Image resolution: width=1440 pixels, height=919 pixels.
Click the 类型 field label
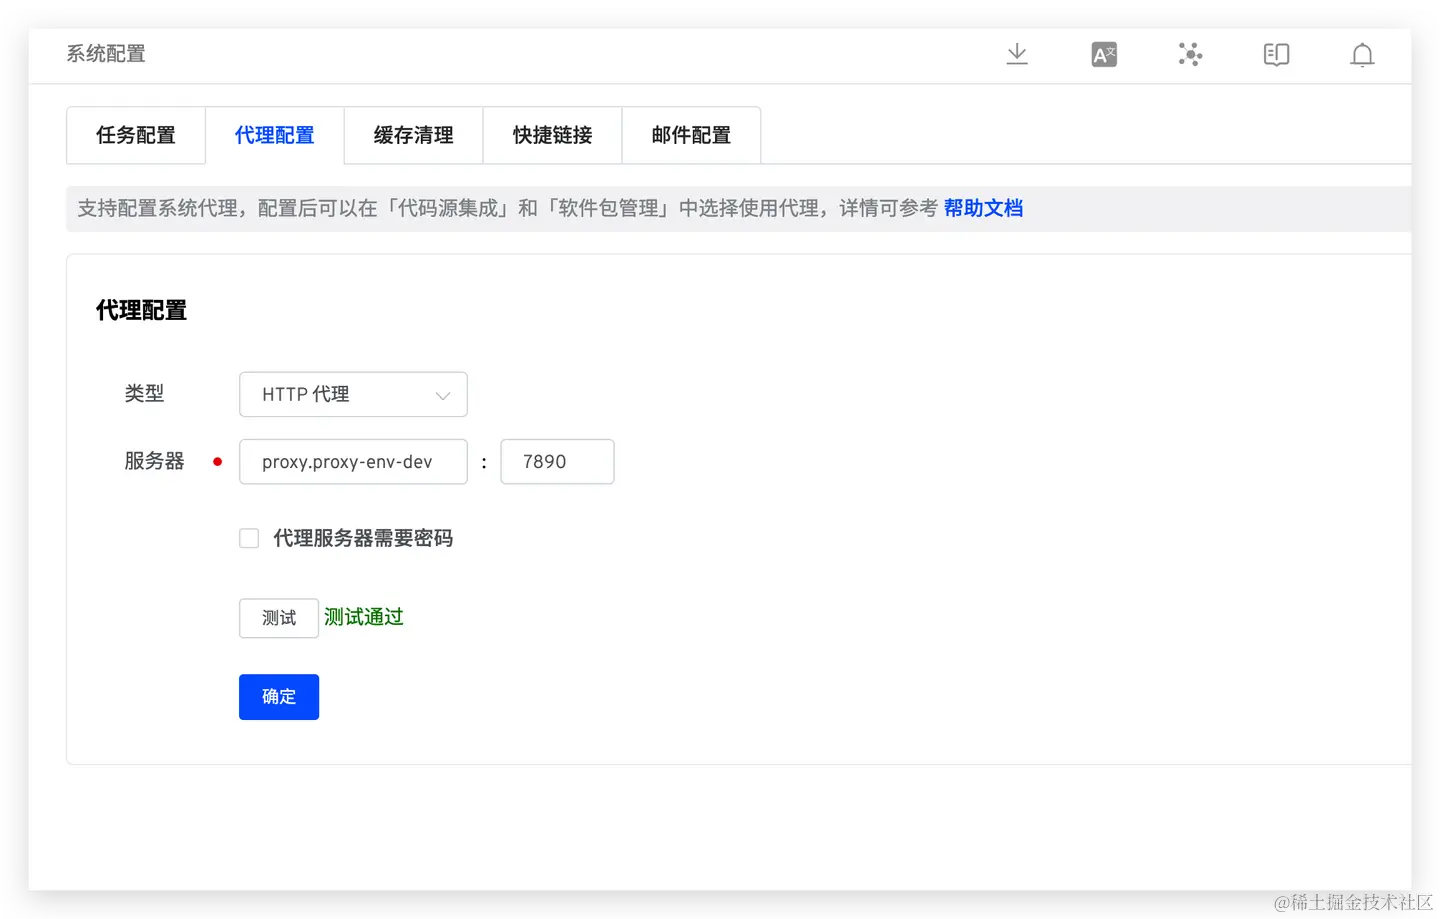click(x=144, y=393)
